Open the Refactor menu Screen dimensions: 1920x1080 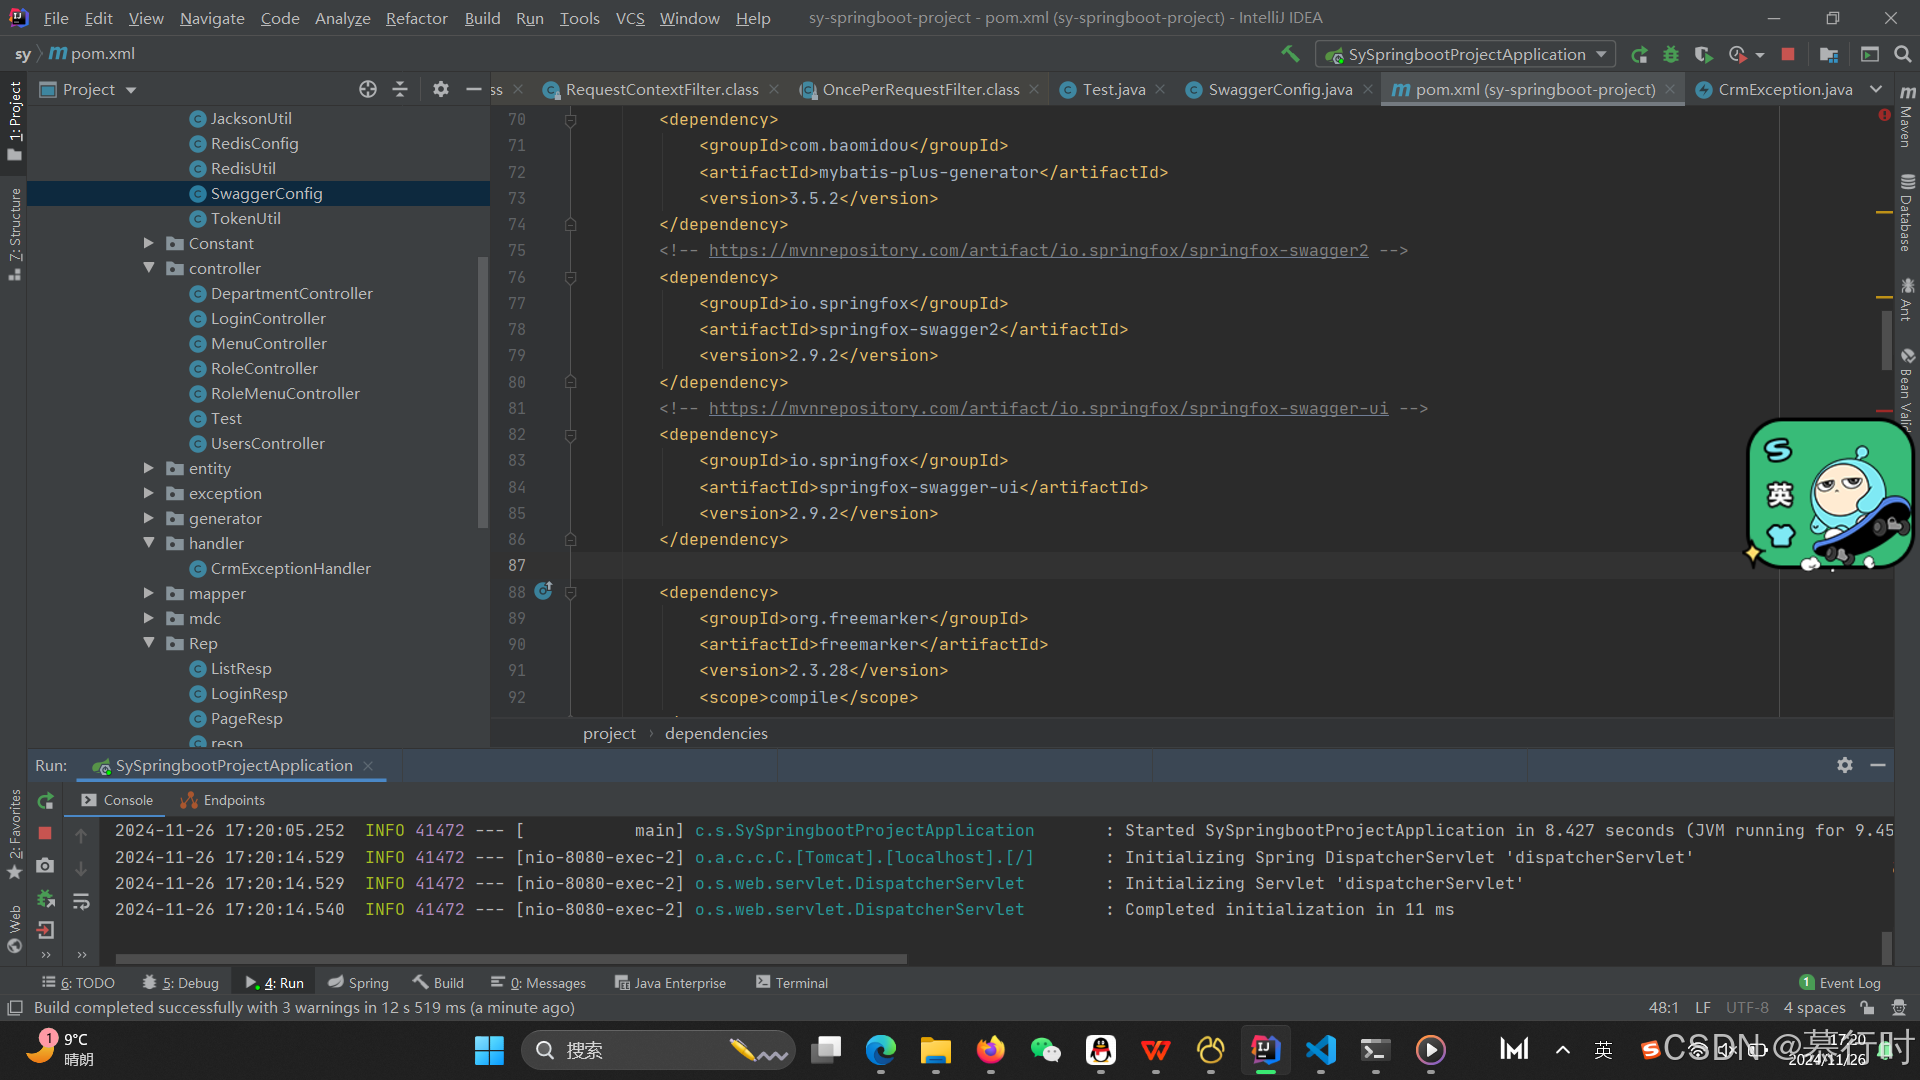[x=416, y=18]
